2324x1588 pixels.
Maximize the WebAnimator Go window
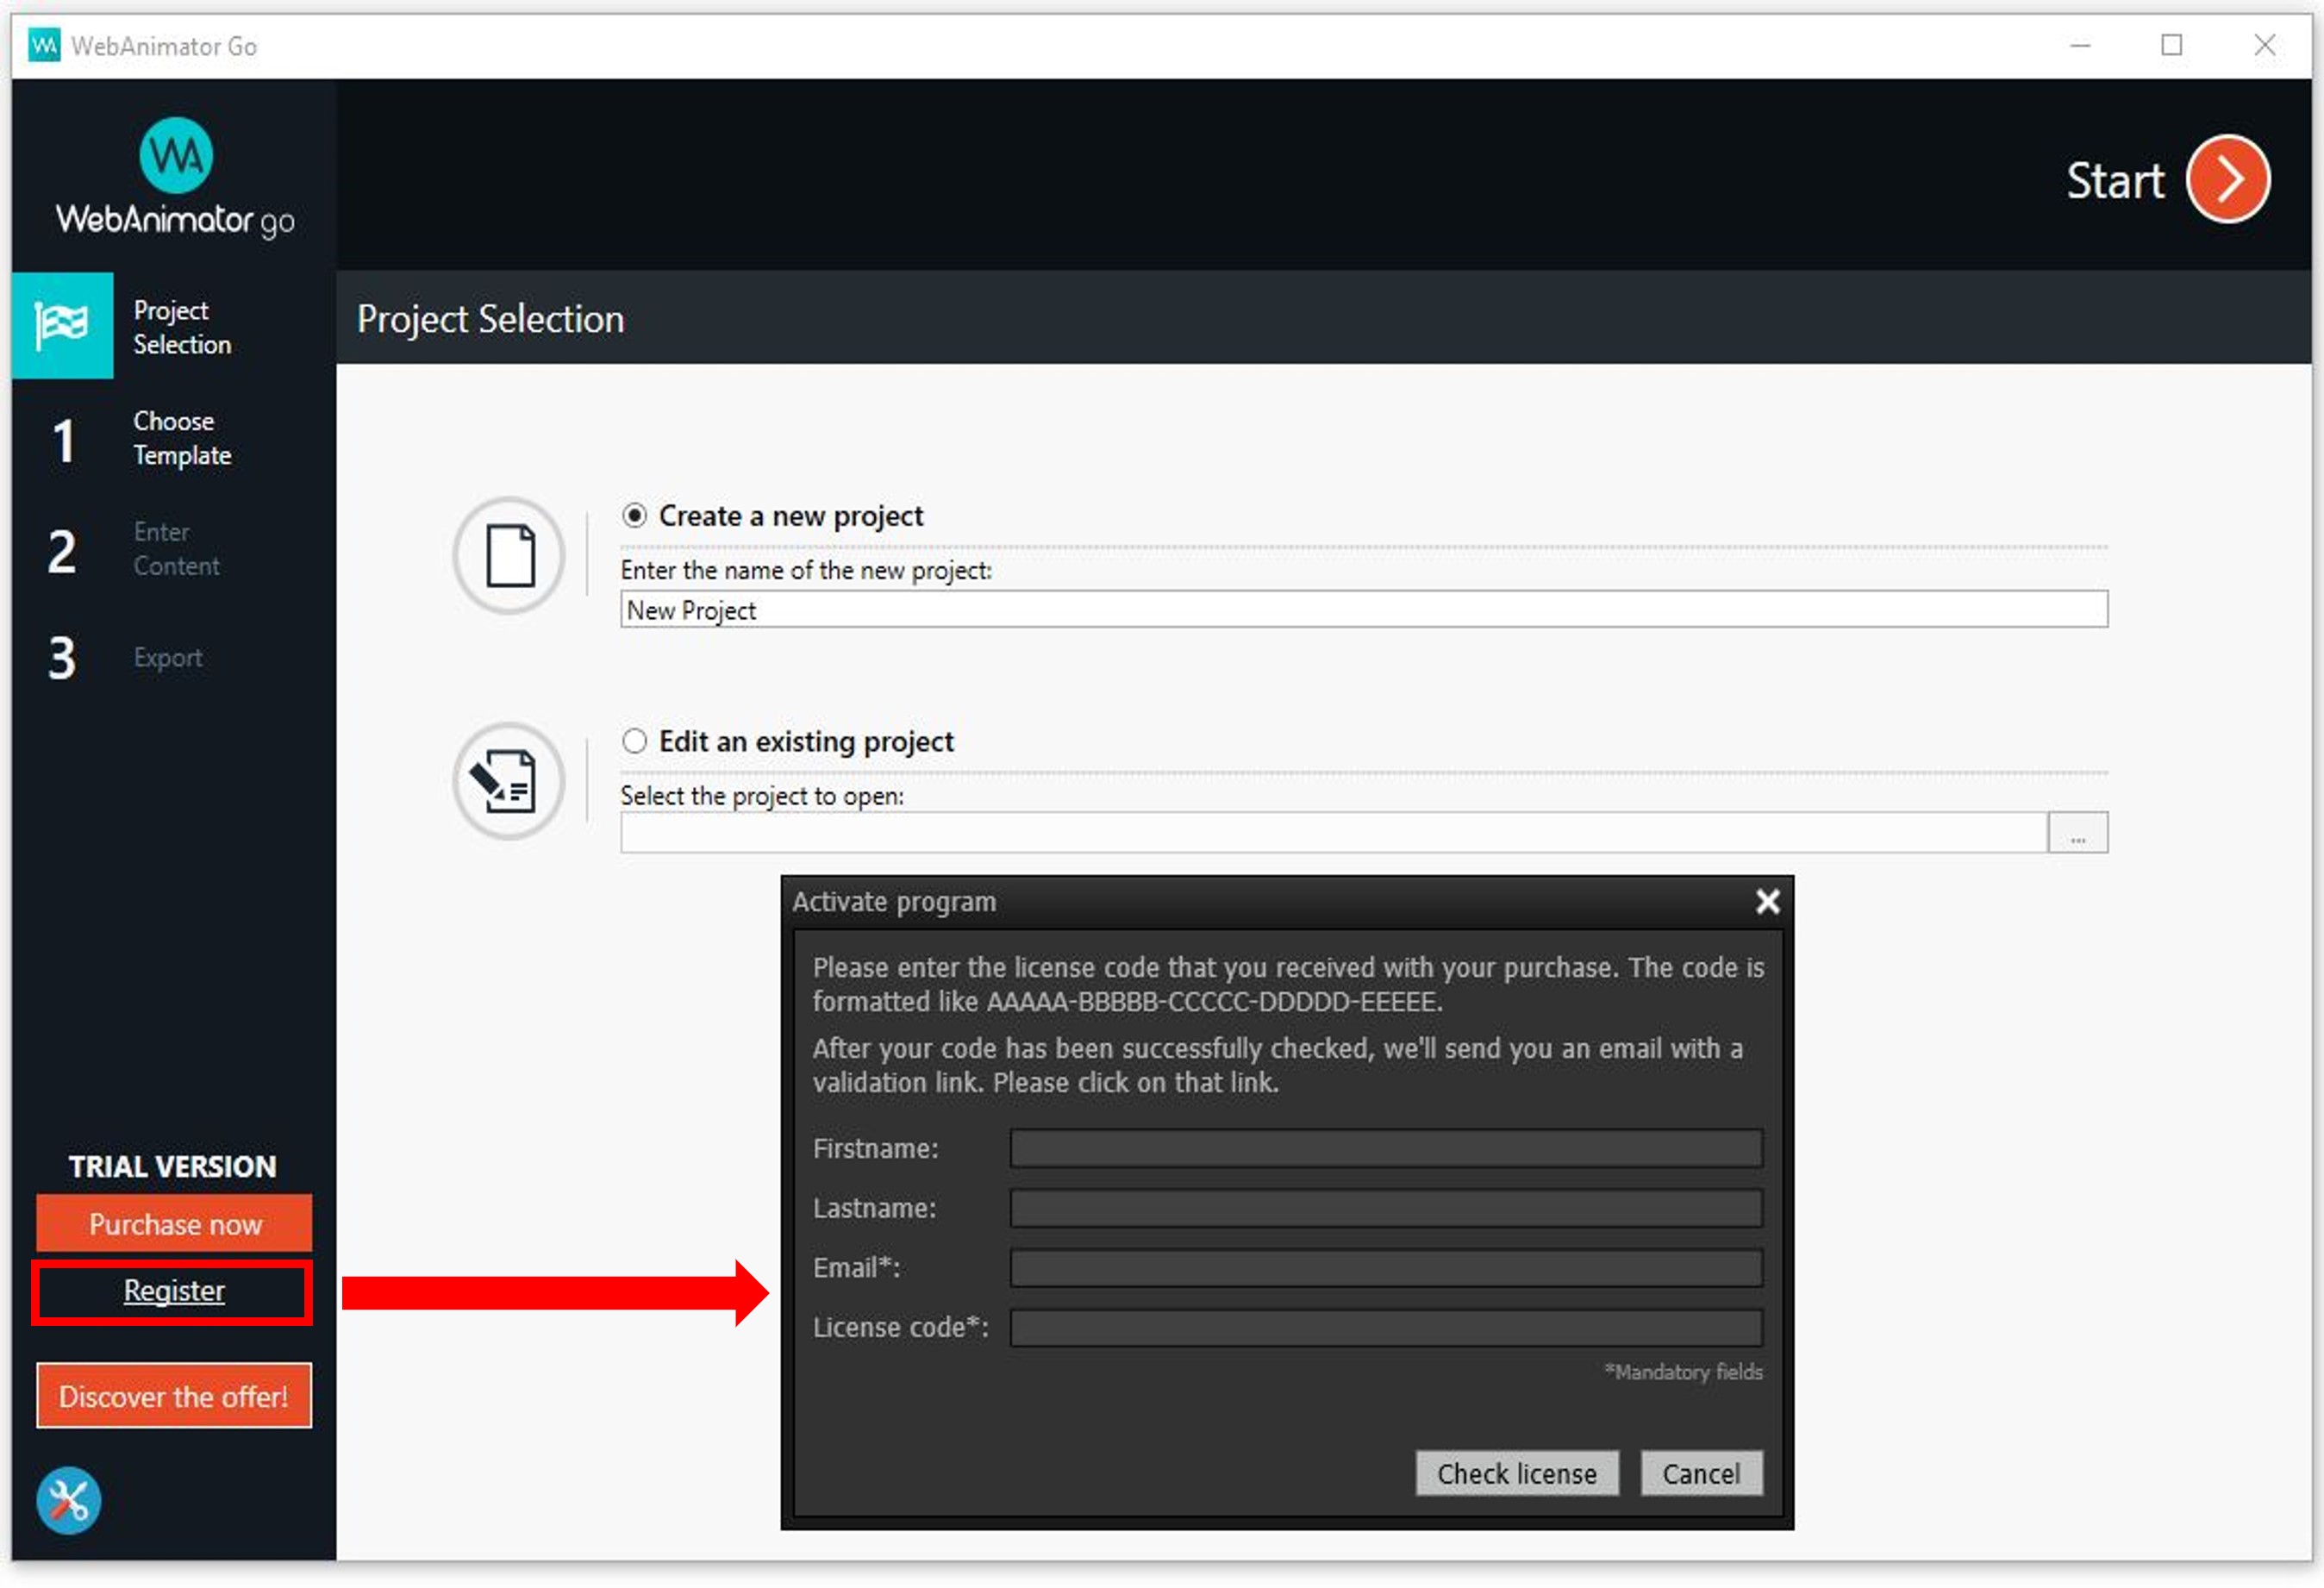(x=2172, y=45)
